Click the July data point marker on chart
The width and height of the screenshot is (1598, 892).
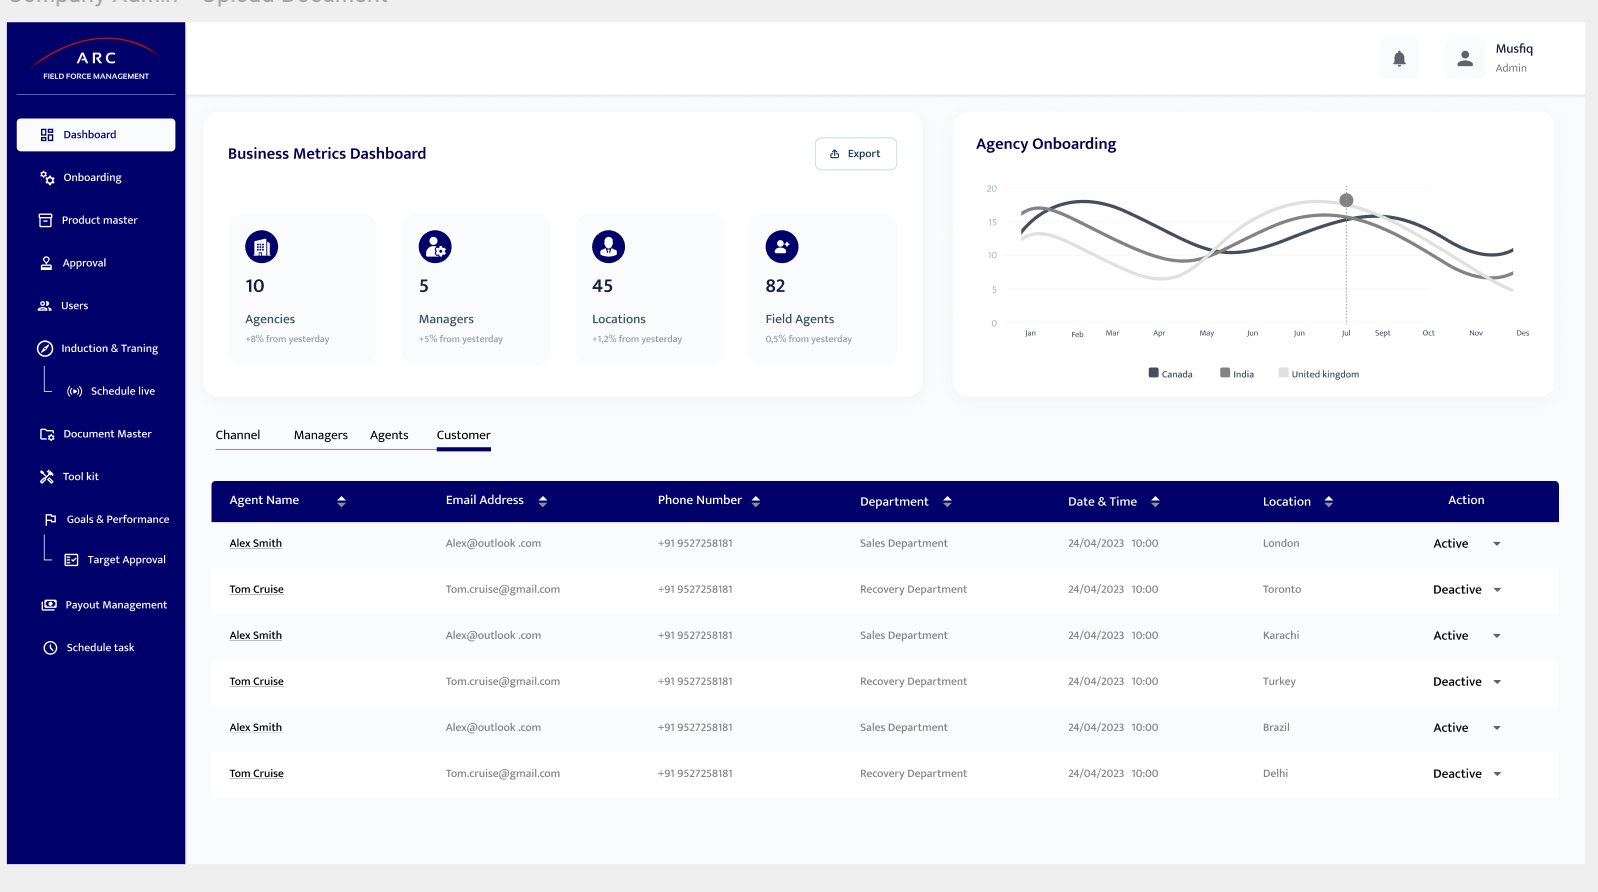pos(1347,200)
